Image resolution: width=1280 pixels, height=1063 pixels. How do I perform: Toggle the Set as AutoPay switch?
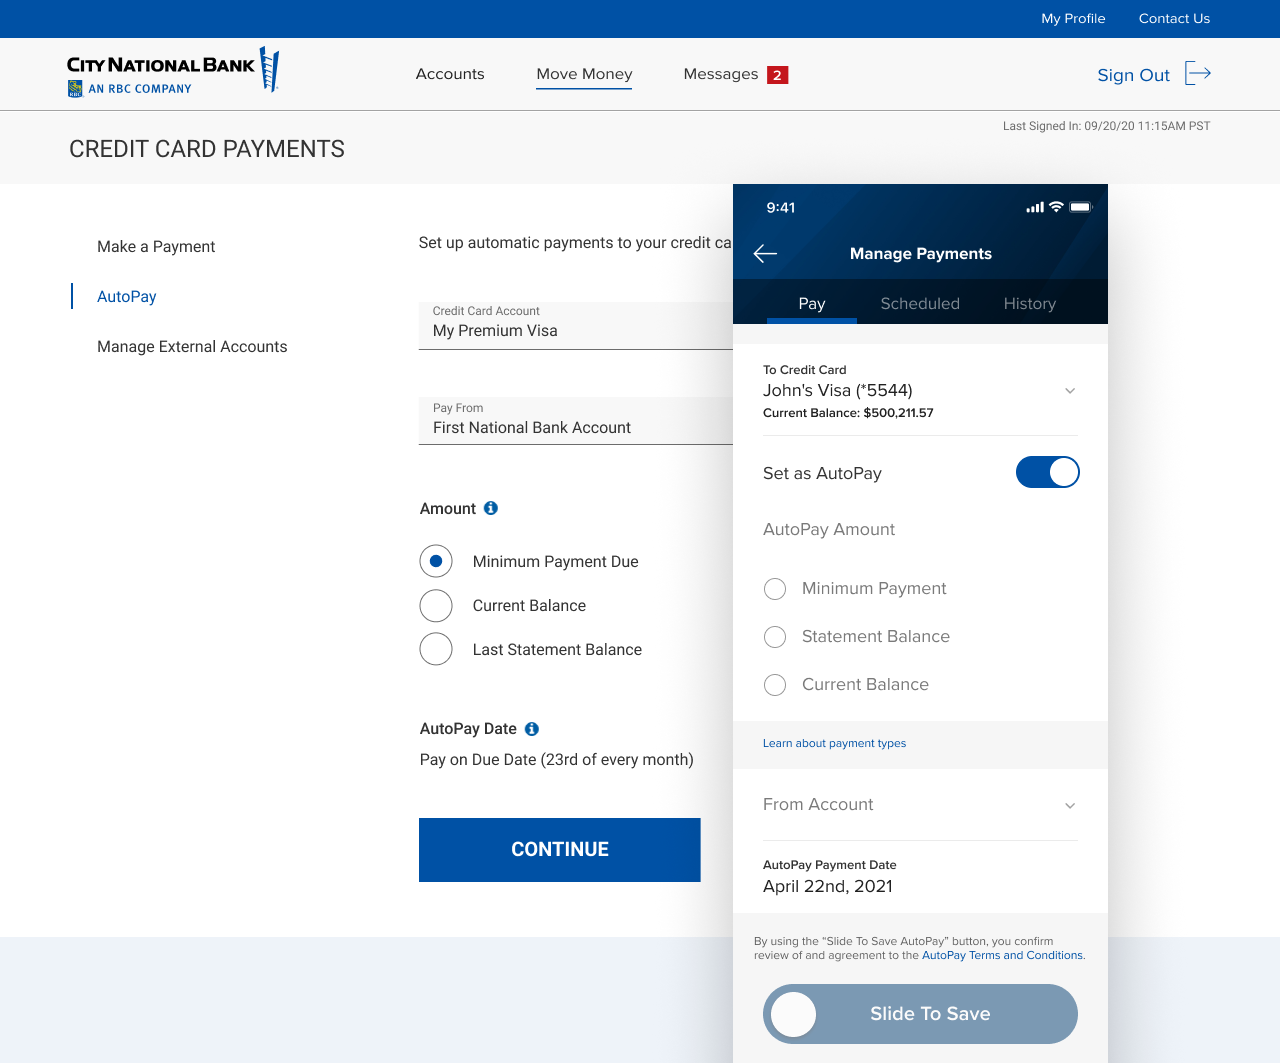tap(1047, 472)
